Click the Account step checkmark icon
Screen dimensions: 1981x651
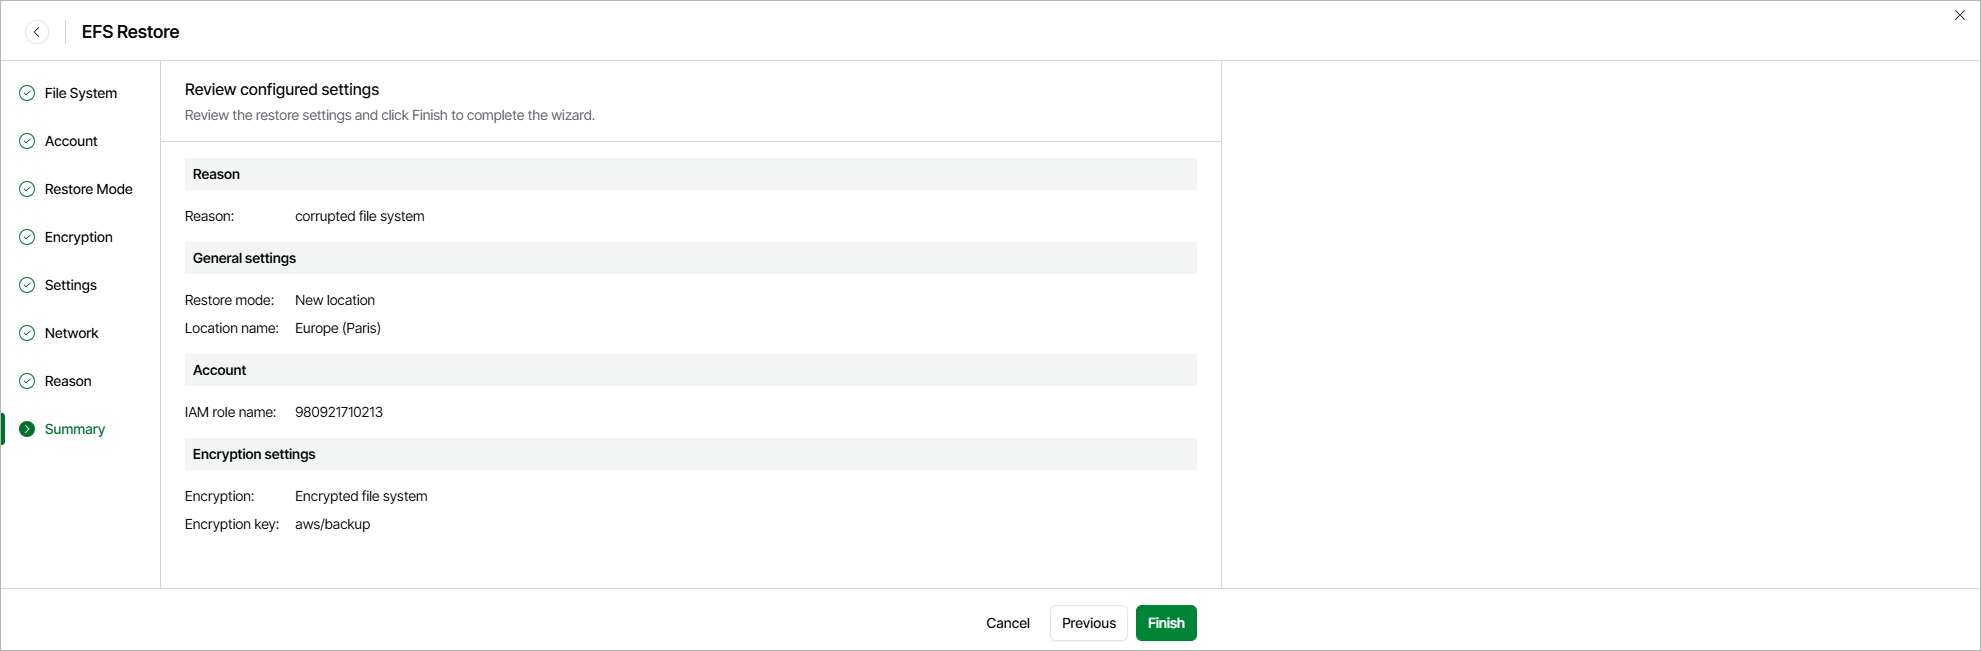pos(27,141)
